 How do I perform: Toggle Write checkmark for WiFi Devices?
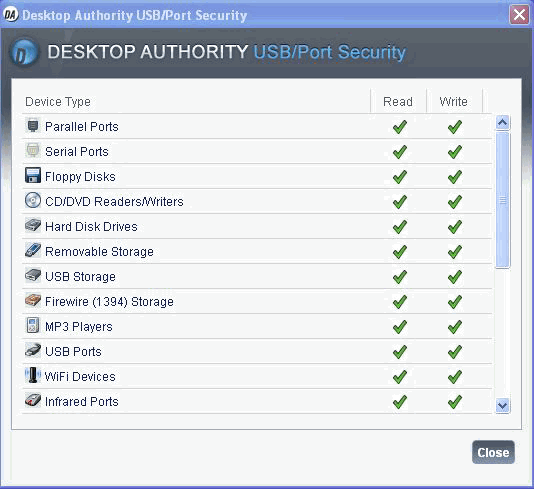click(x=455, y=377)
